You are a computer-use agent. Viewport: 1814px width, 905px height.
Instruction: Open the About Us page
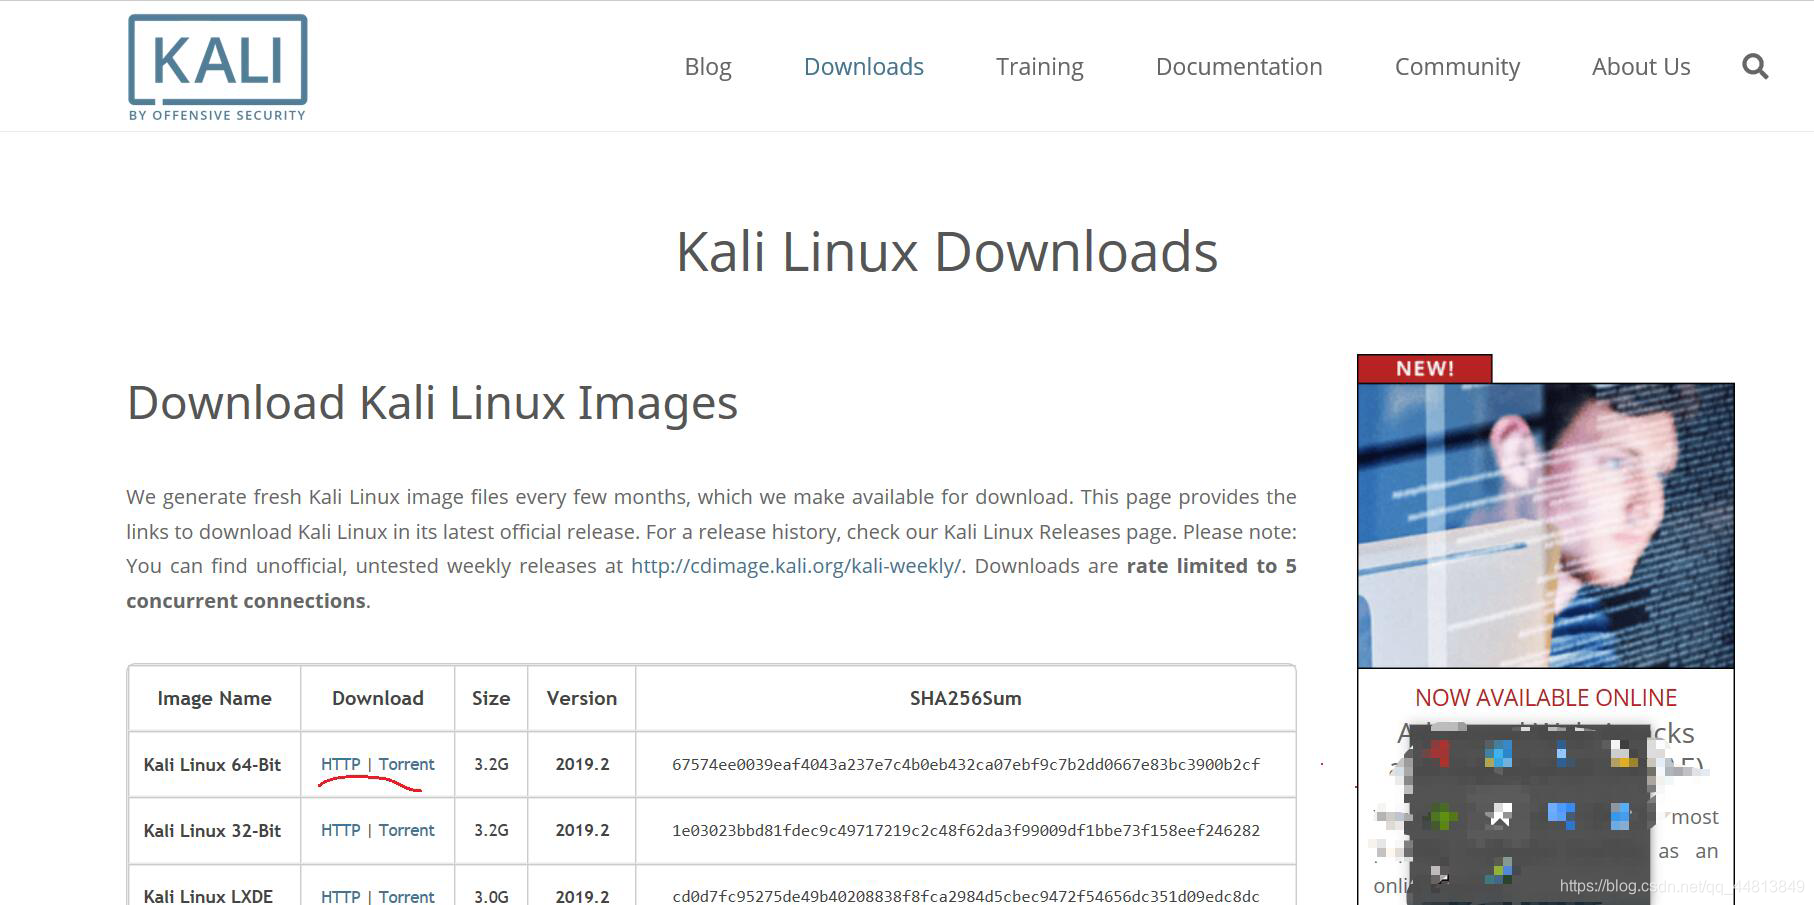click(1640, 66)
